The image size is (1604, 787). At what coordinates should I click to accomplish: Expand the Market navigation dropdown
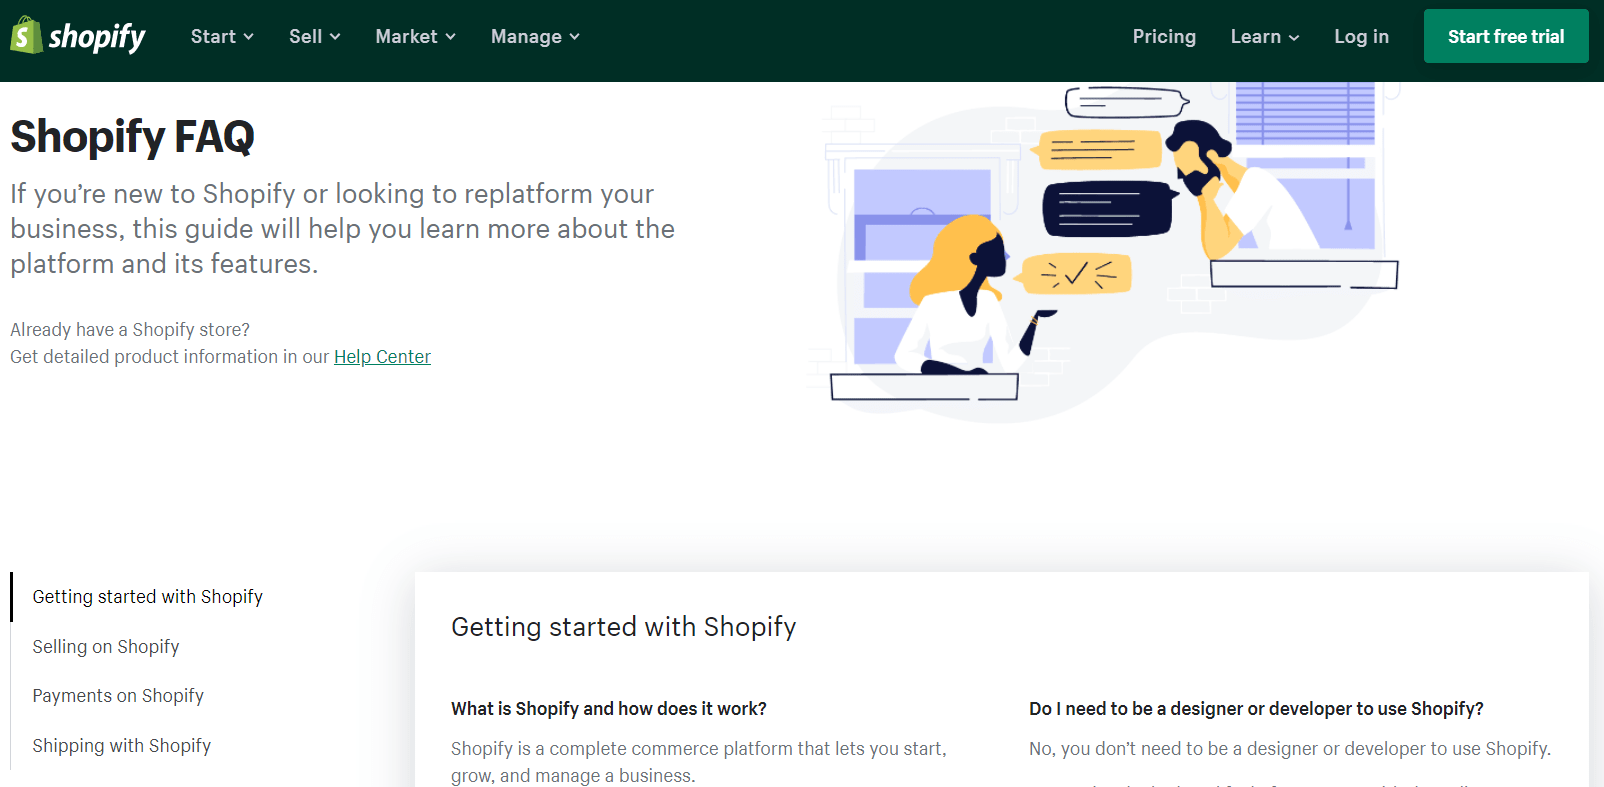pyautogui.click(x=415, y=37)
